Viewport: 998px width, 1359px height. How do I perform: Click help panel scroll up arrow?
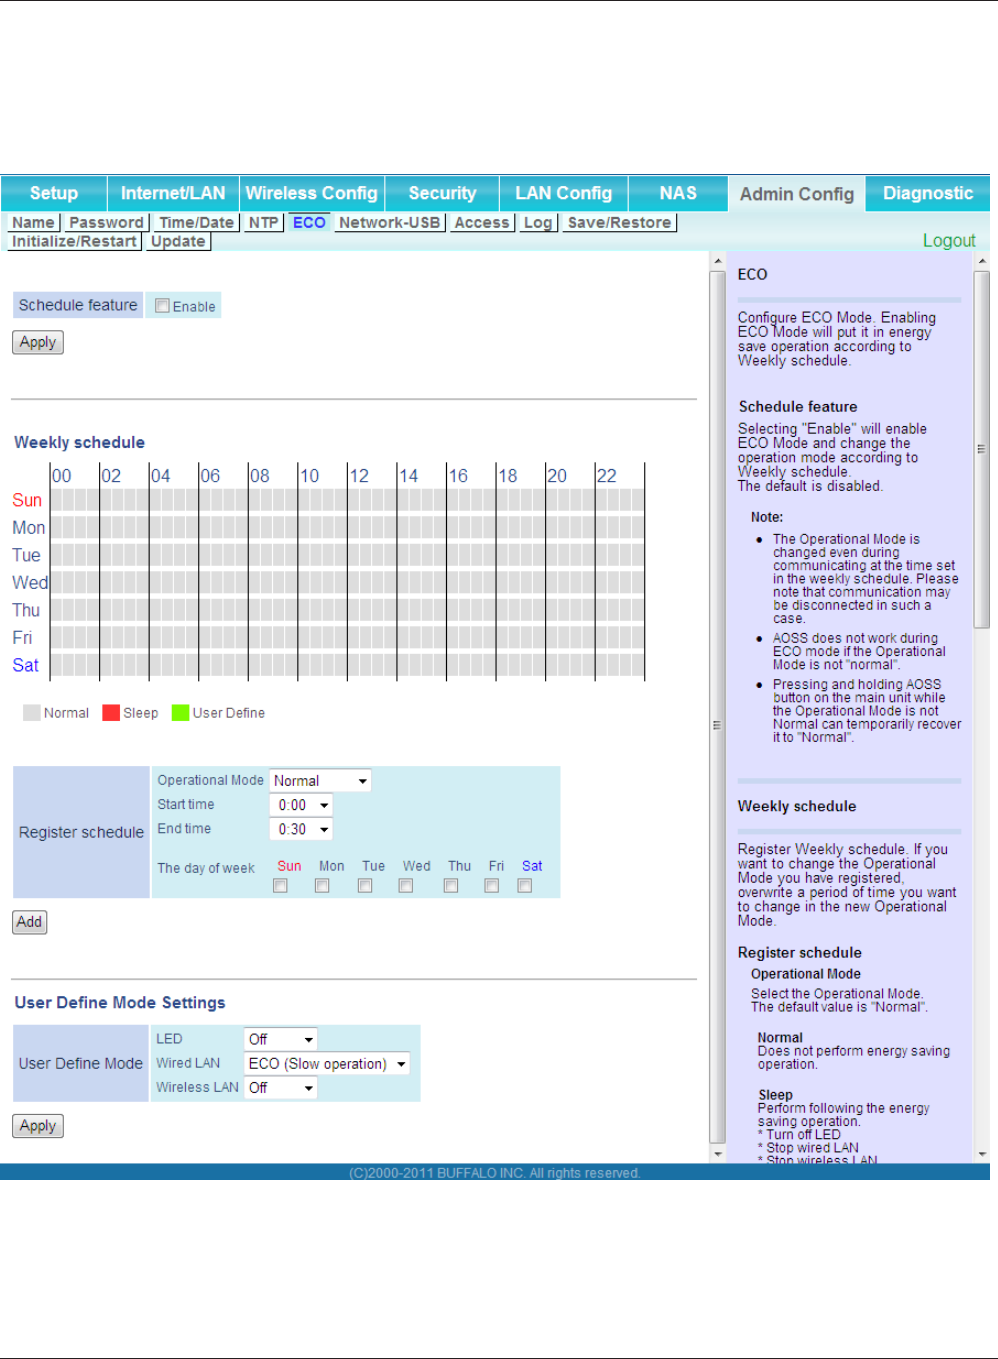[982, 261]
